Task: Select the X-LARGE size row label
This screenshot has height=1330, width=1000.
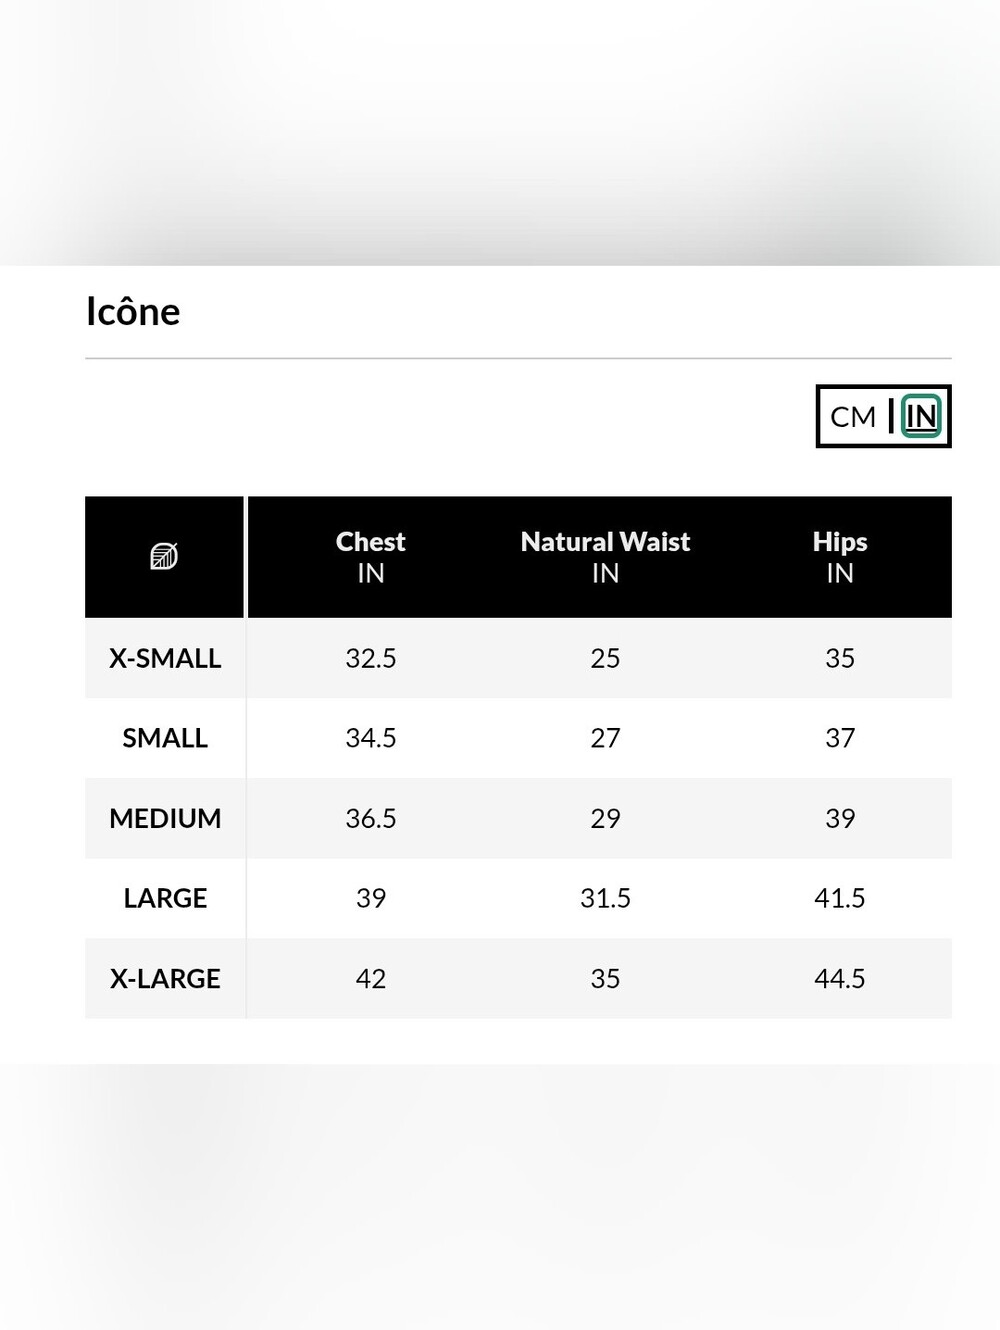Action: click(x=165, y=978)
